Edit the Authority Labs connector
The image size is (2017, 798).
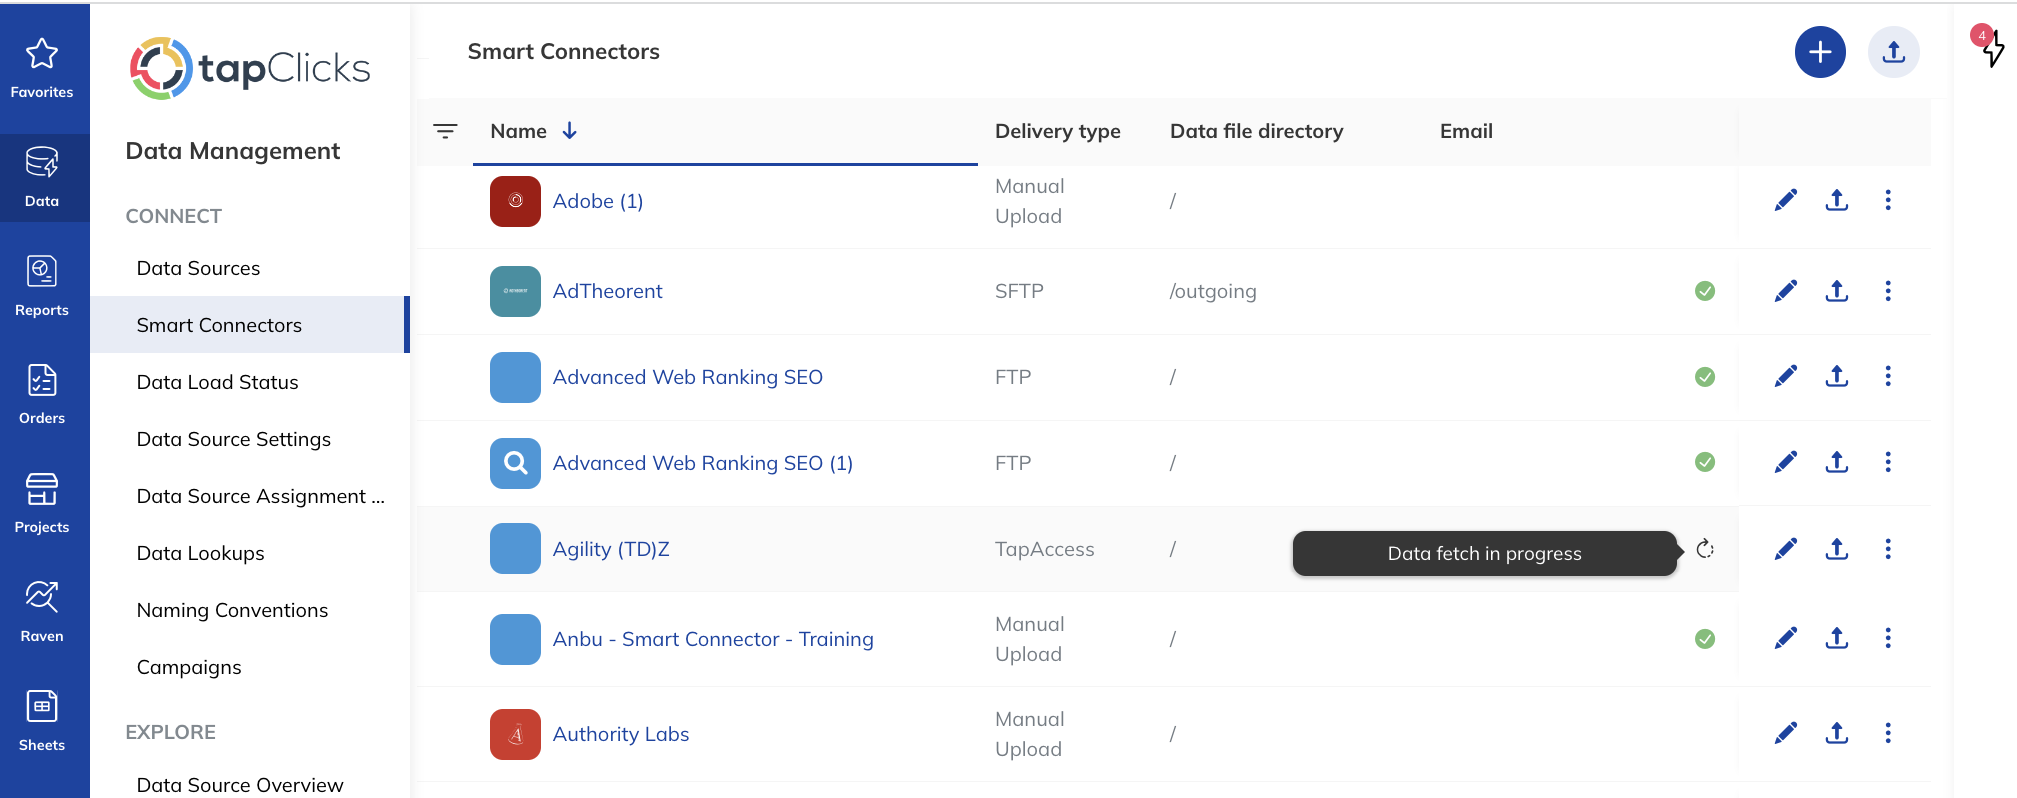(1786, 733)
